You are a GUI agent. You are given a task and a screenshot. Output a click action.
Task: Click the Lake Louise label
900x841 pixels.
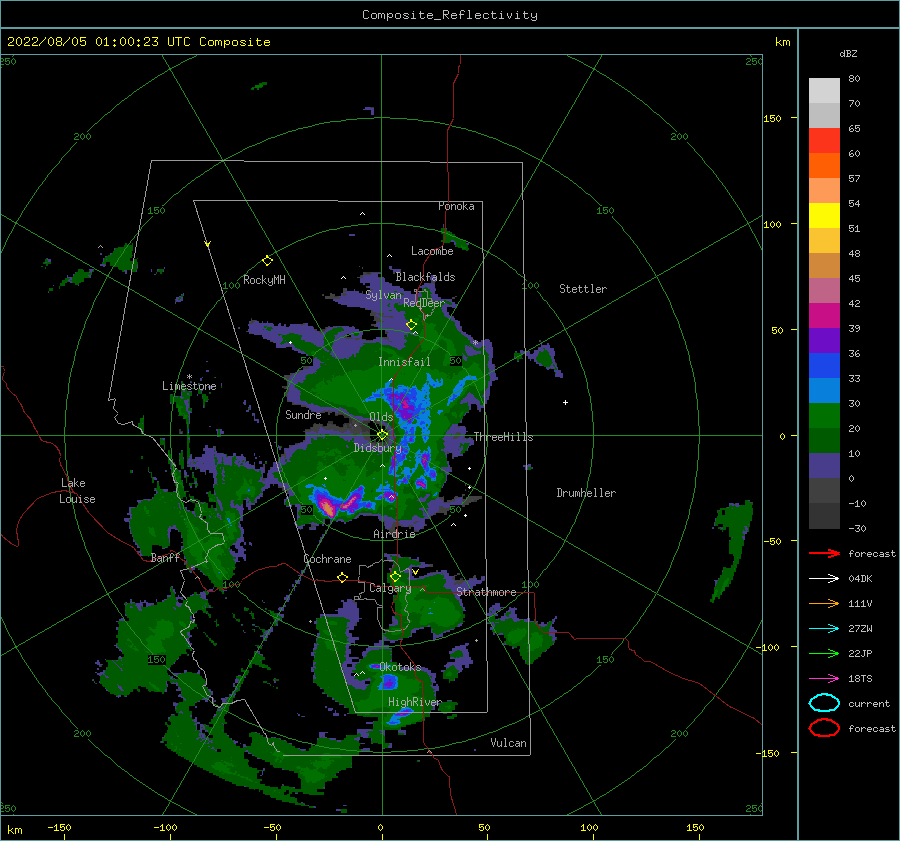(x=77, y=491)
